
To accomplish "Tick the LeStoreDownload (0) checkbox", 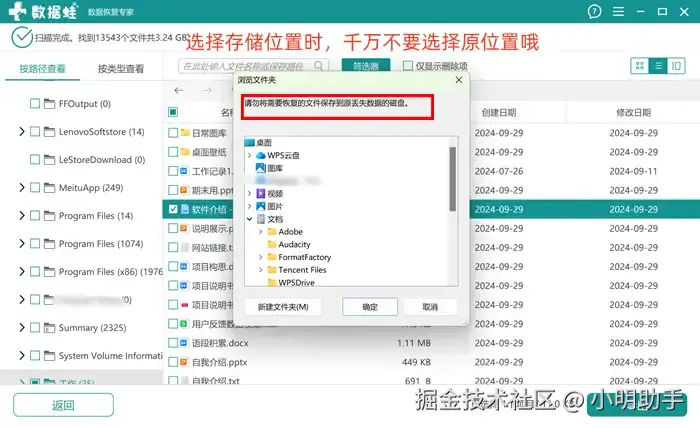I will 35,160.
